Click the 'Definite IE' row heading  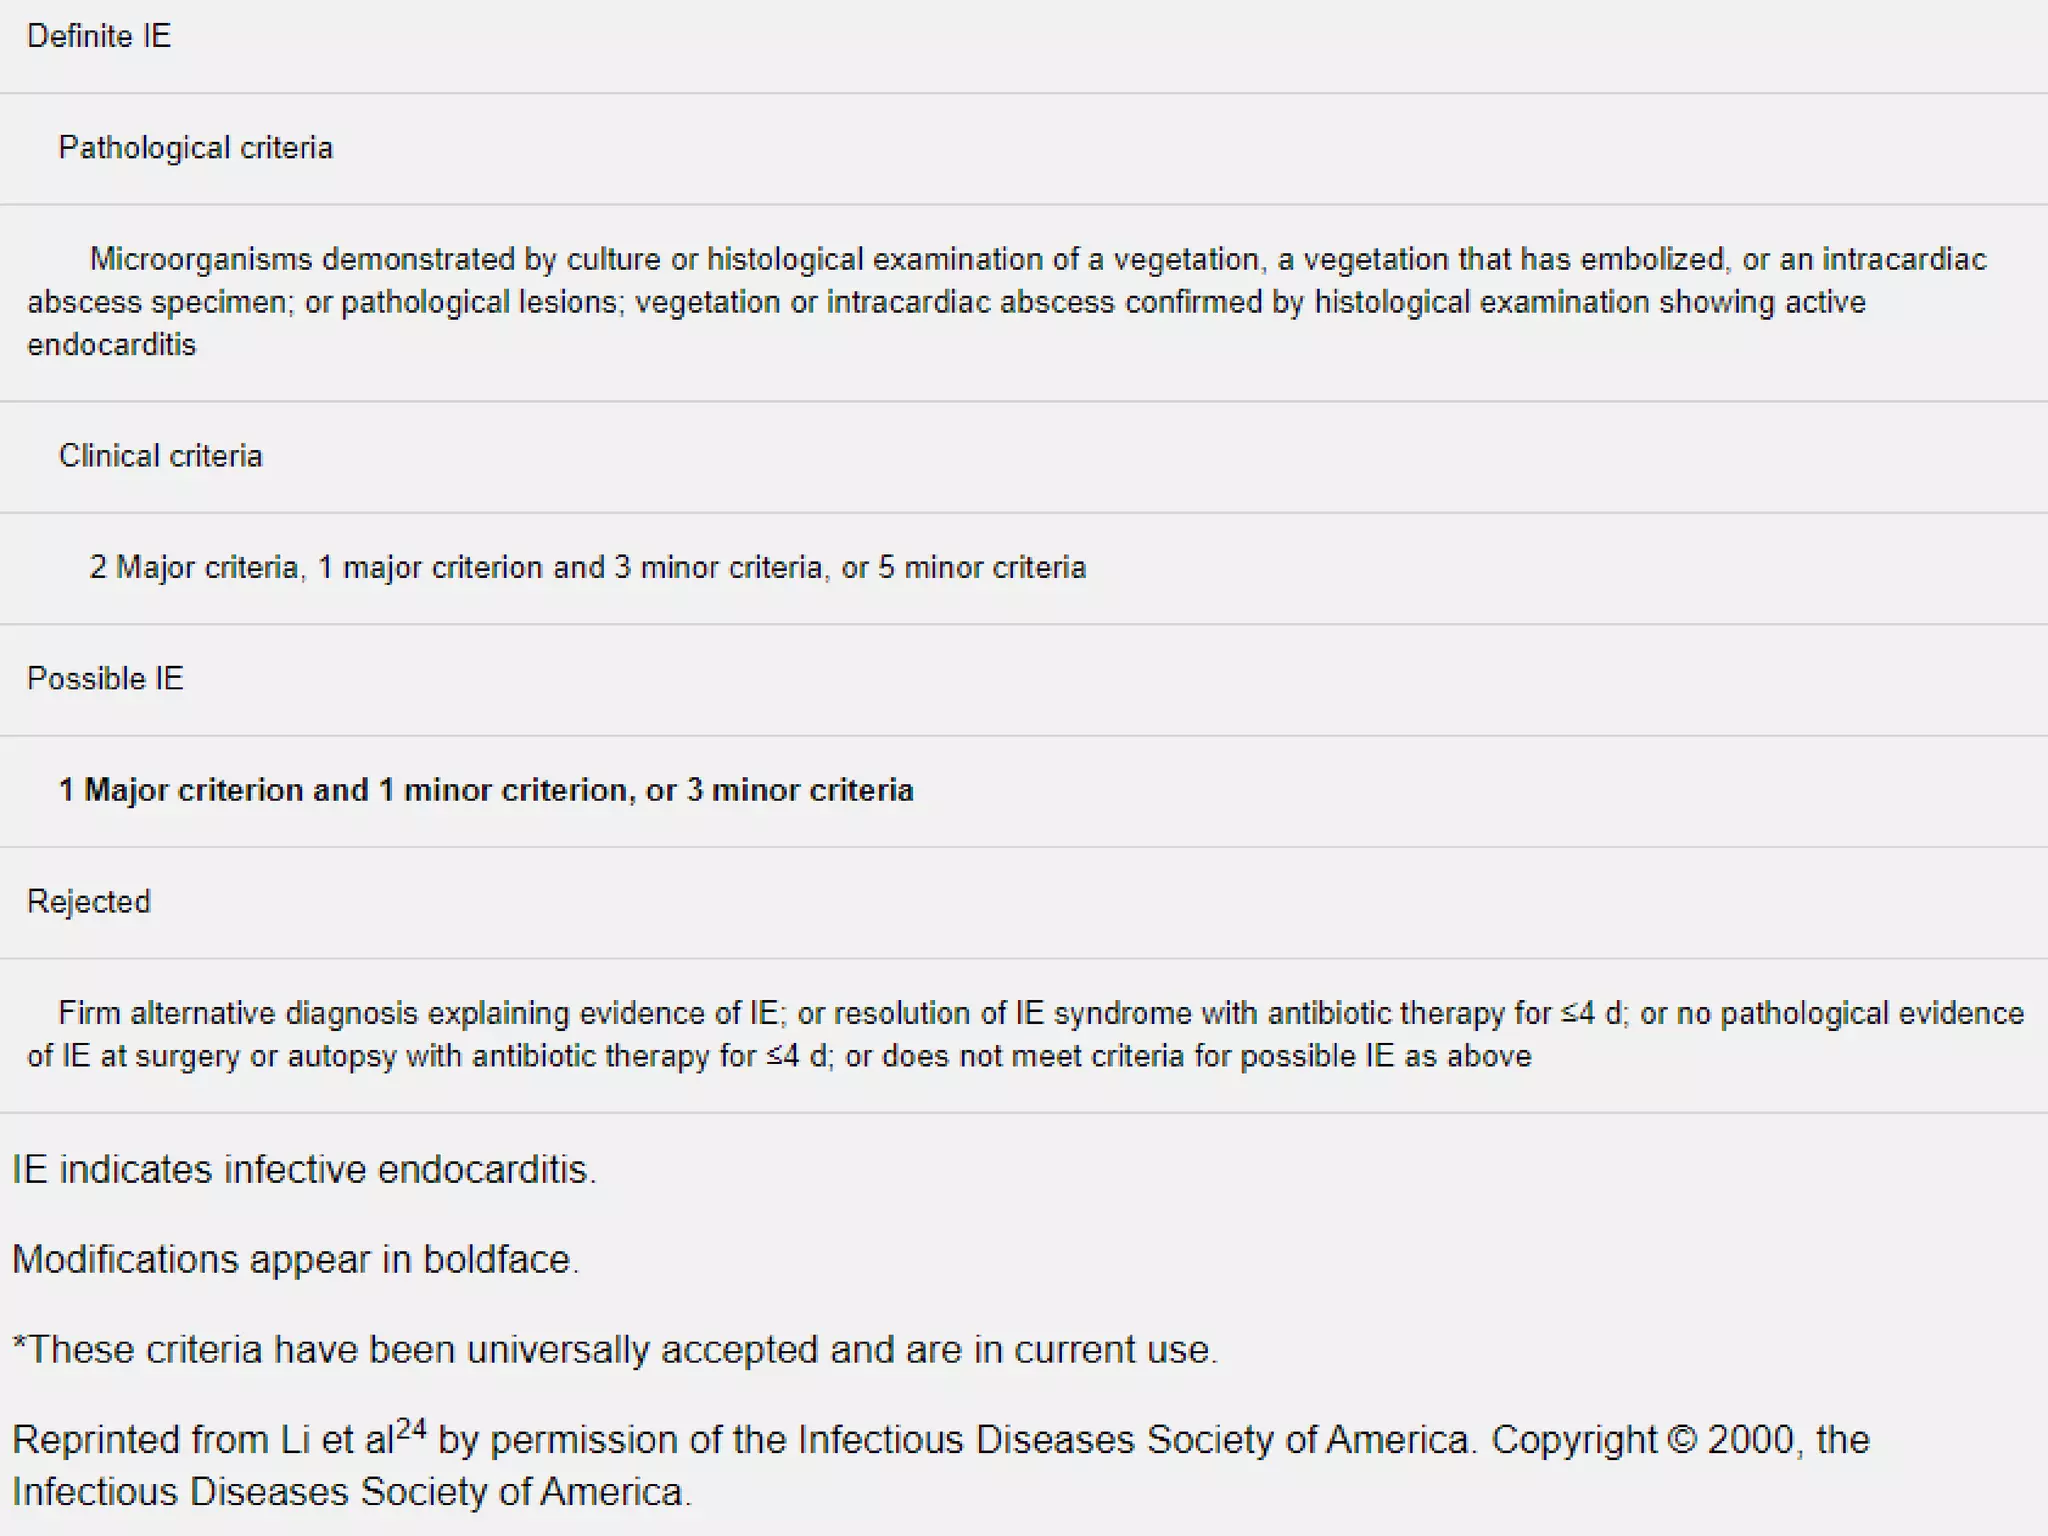pos(99,37)
